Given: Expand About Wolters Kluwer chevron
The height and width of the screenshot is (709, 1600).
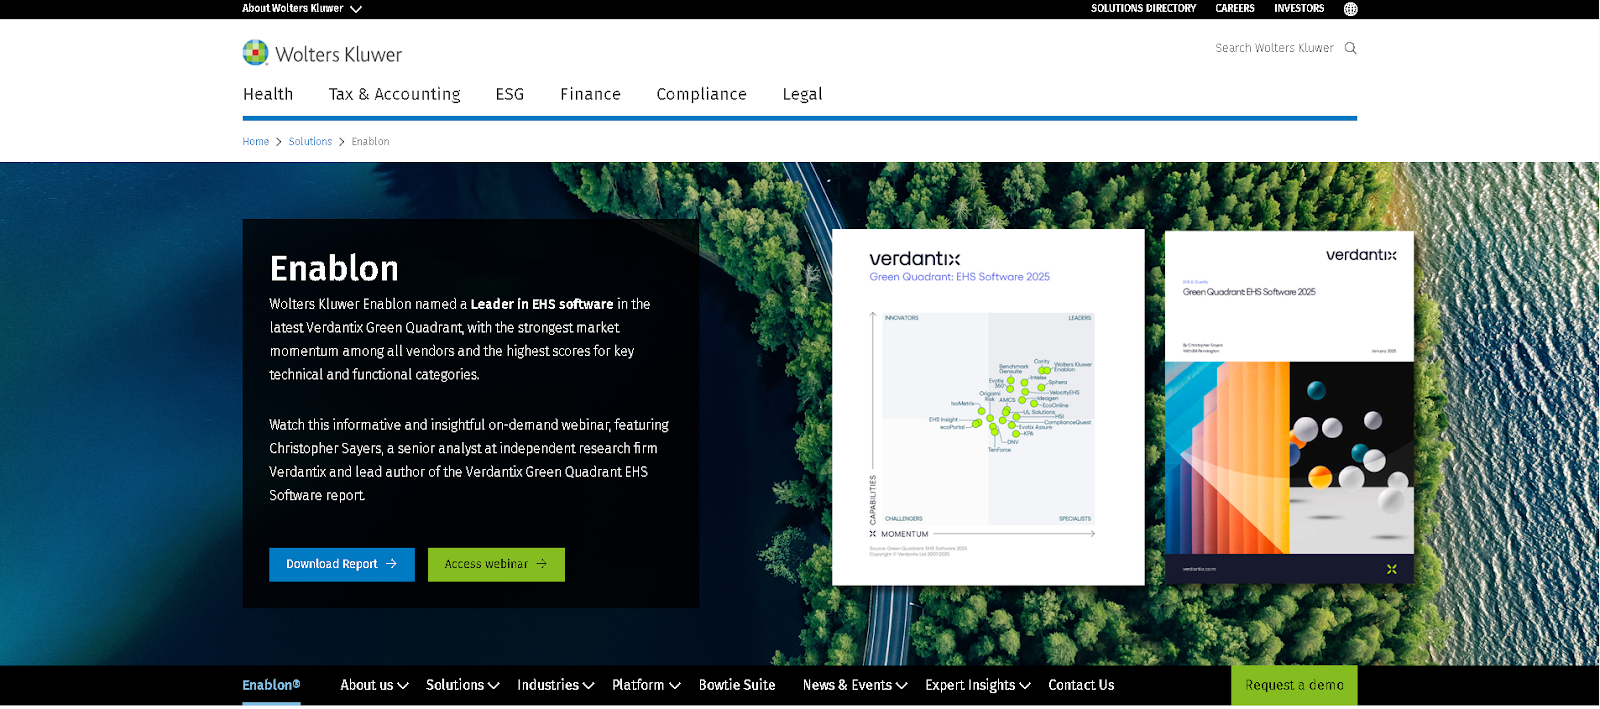Looking at the screenshot, I should [x=356, y=9].
